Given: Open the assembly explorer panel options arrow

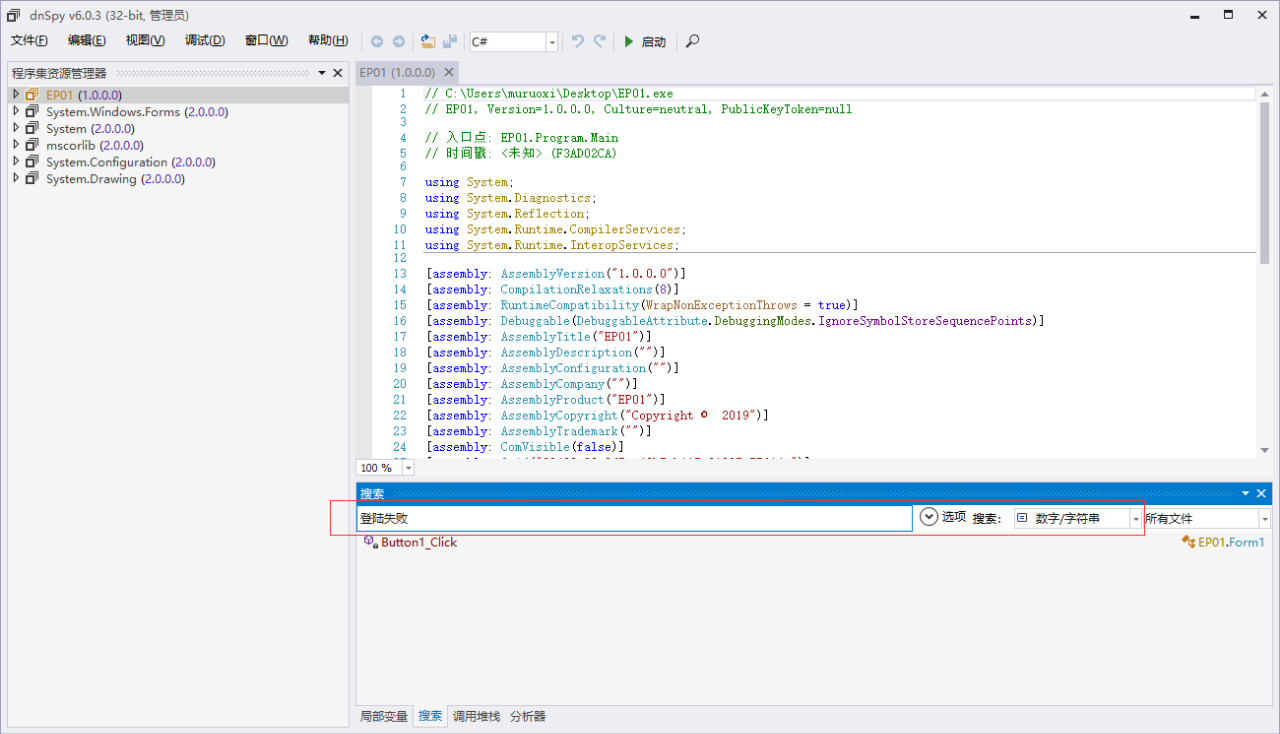Looking at the screenshot, I should (x=322, y=73).
